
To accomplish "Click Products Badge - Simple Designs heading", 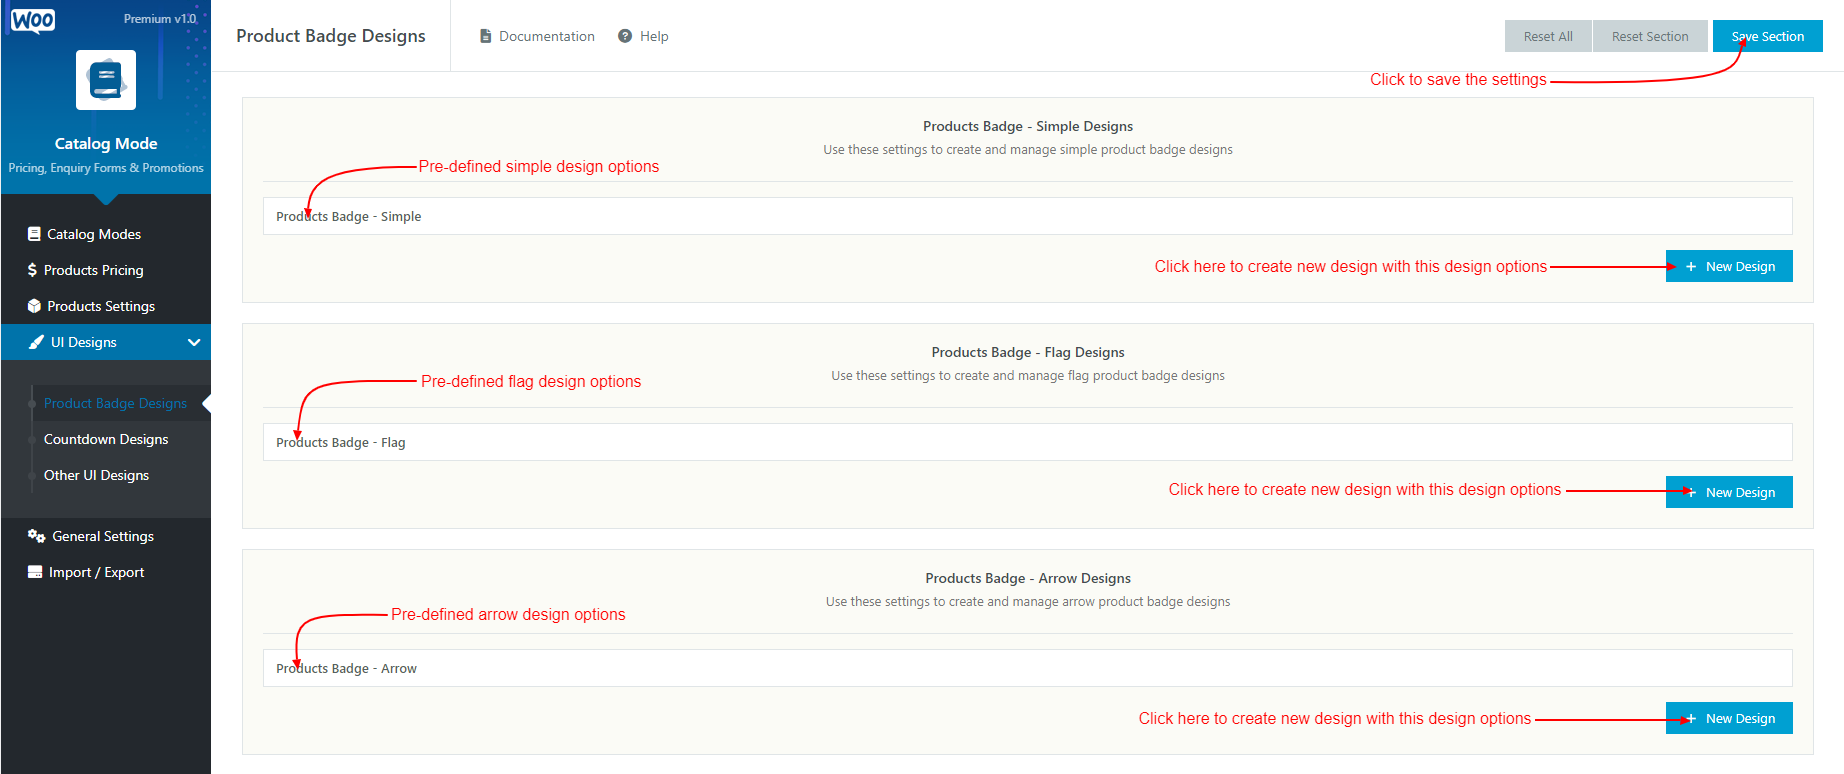I will tap(1028, 126).
